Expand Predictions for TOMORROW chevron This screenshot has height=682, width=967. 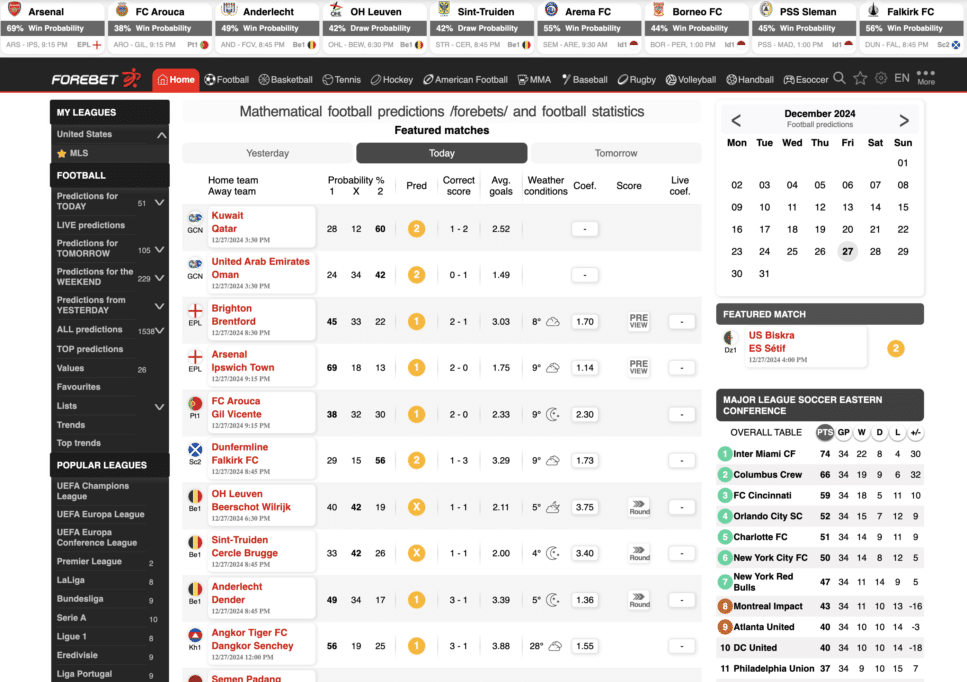pyautogui.click(x=160, y=249)
